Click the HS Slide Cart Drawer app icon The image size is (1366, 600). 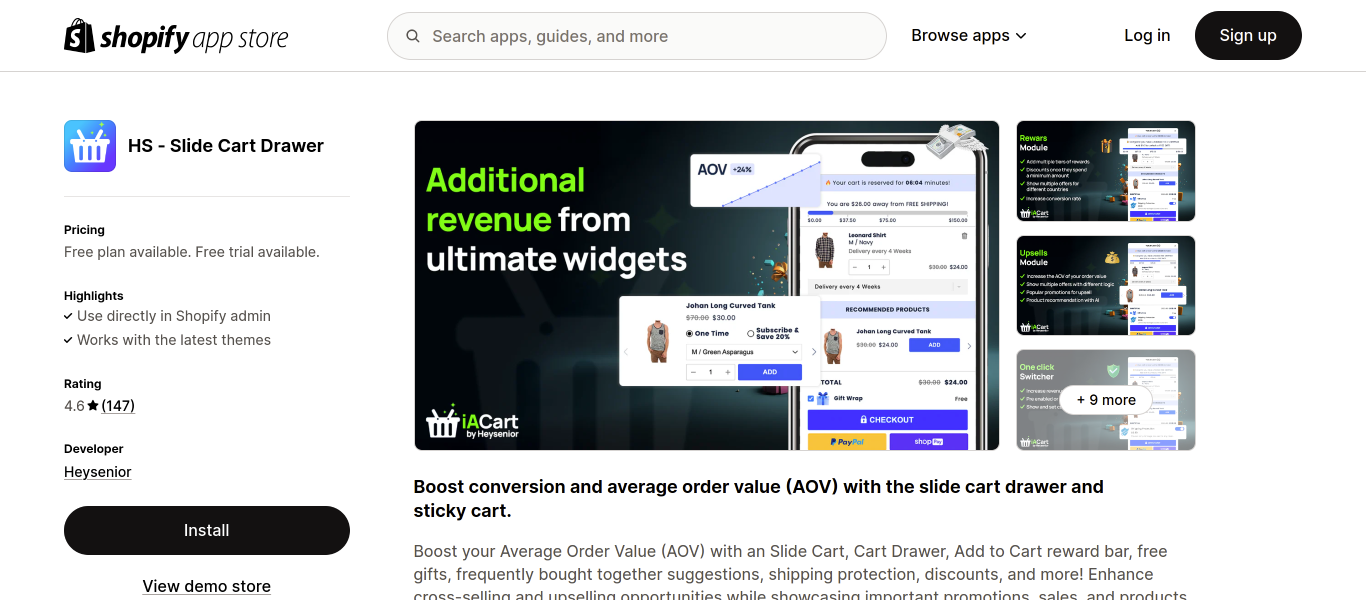point(90,146)
